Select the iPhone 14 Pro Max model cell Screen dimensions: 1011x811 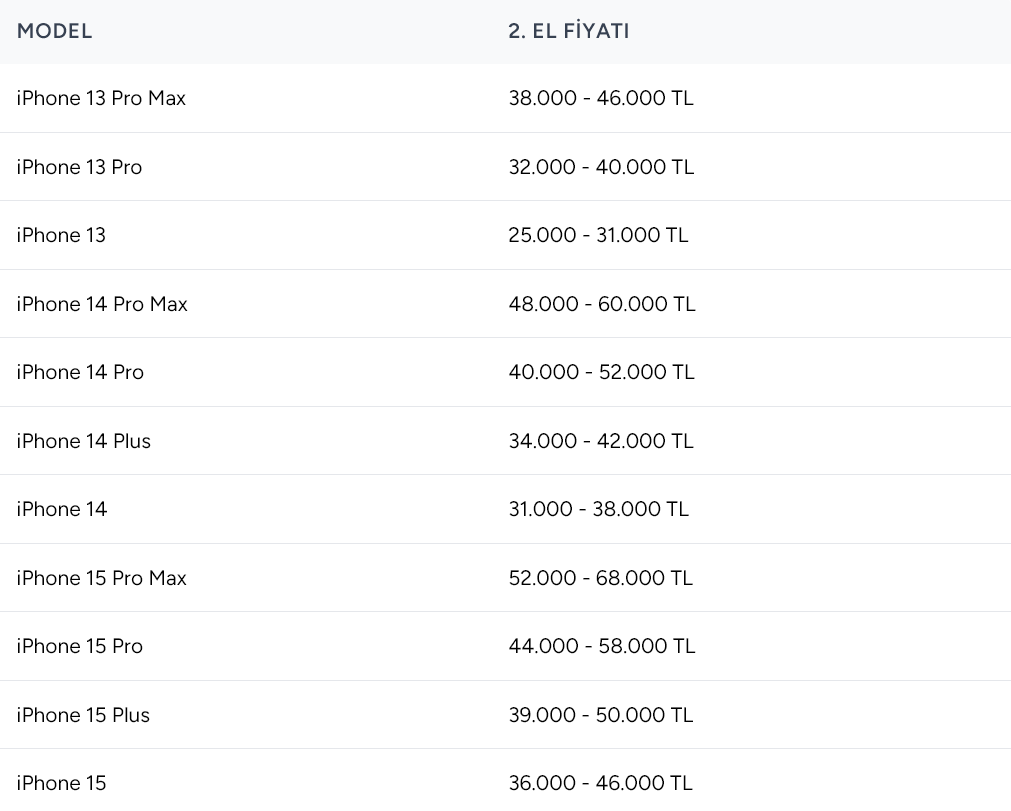(x=102, y=304)
